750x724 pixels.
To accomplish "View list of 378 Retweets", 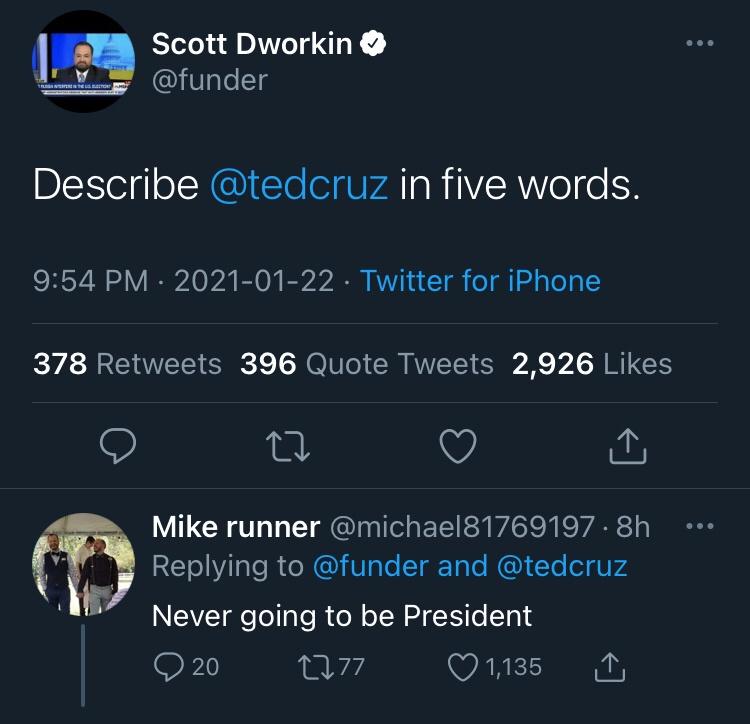I will point(127,364).
